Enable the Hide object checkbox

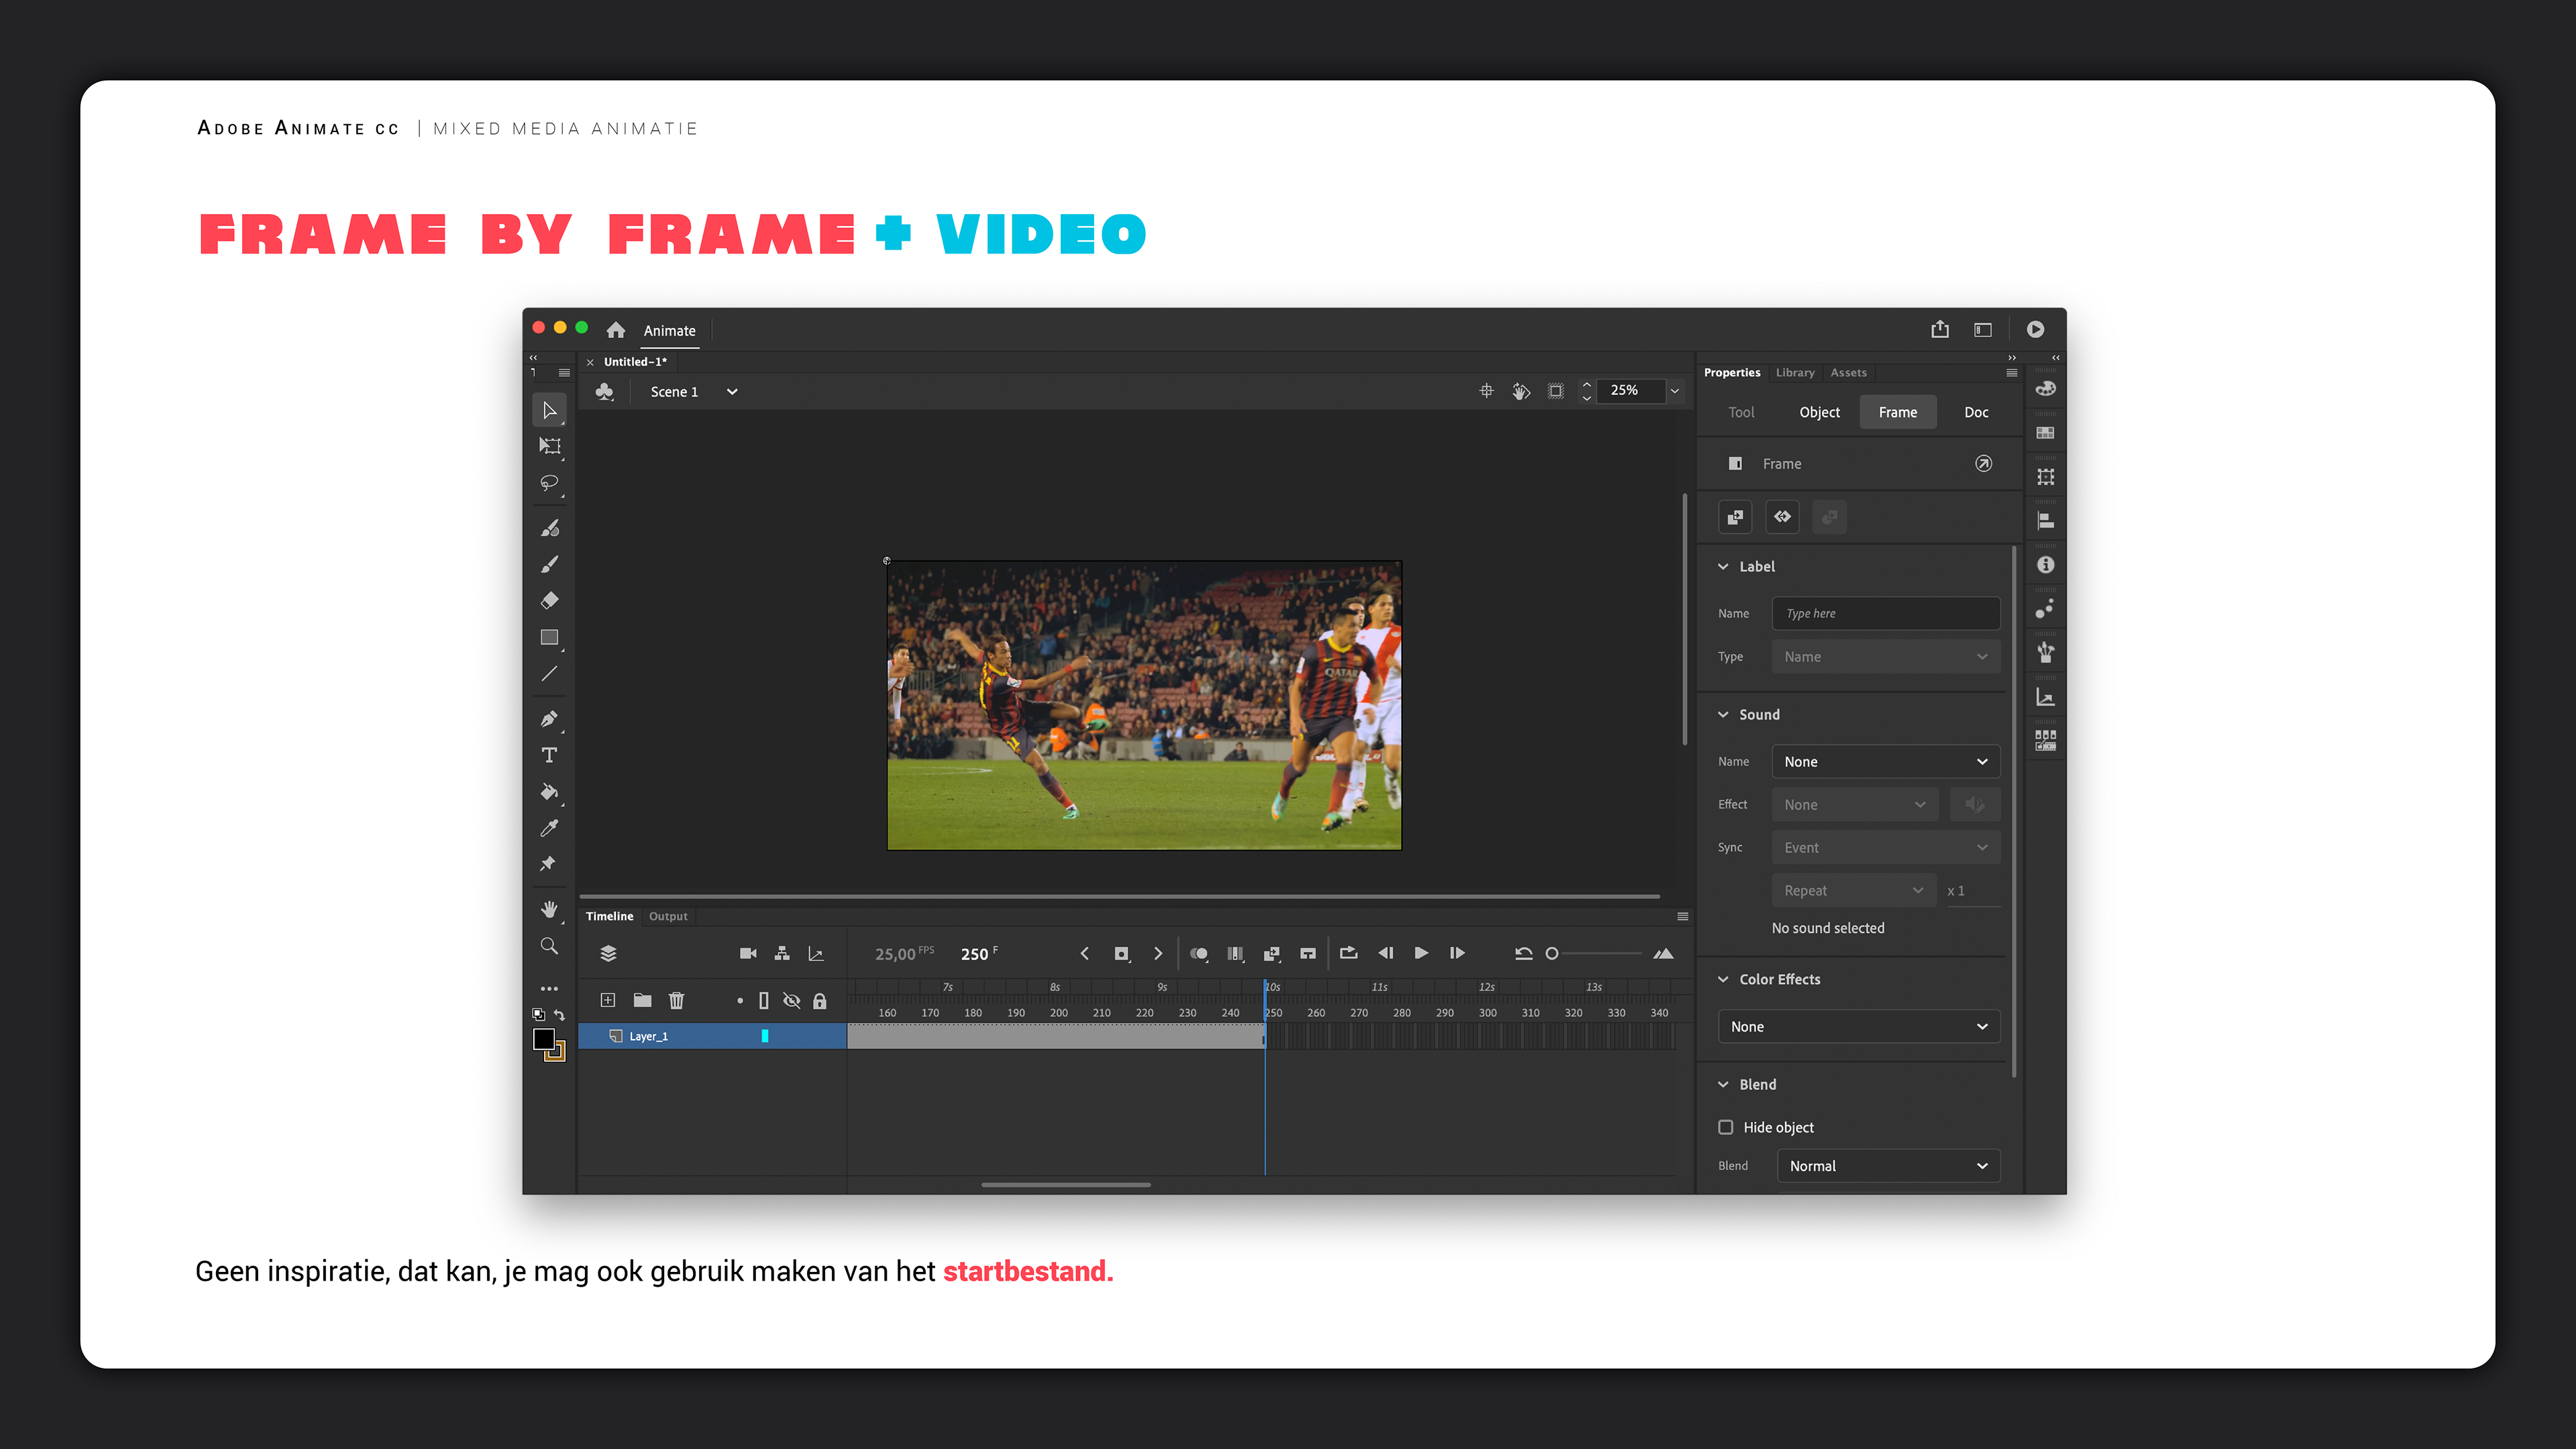[1726, 1127]
